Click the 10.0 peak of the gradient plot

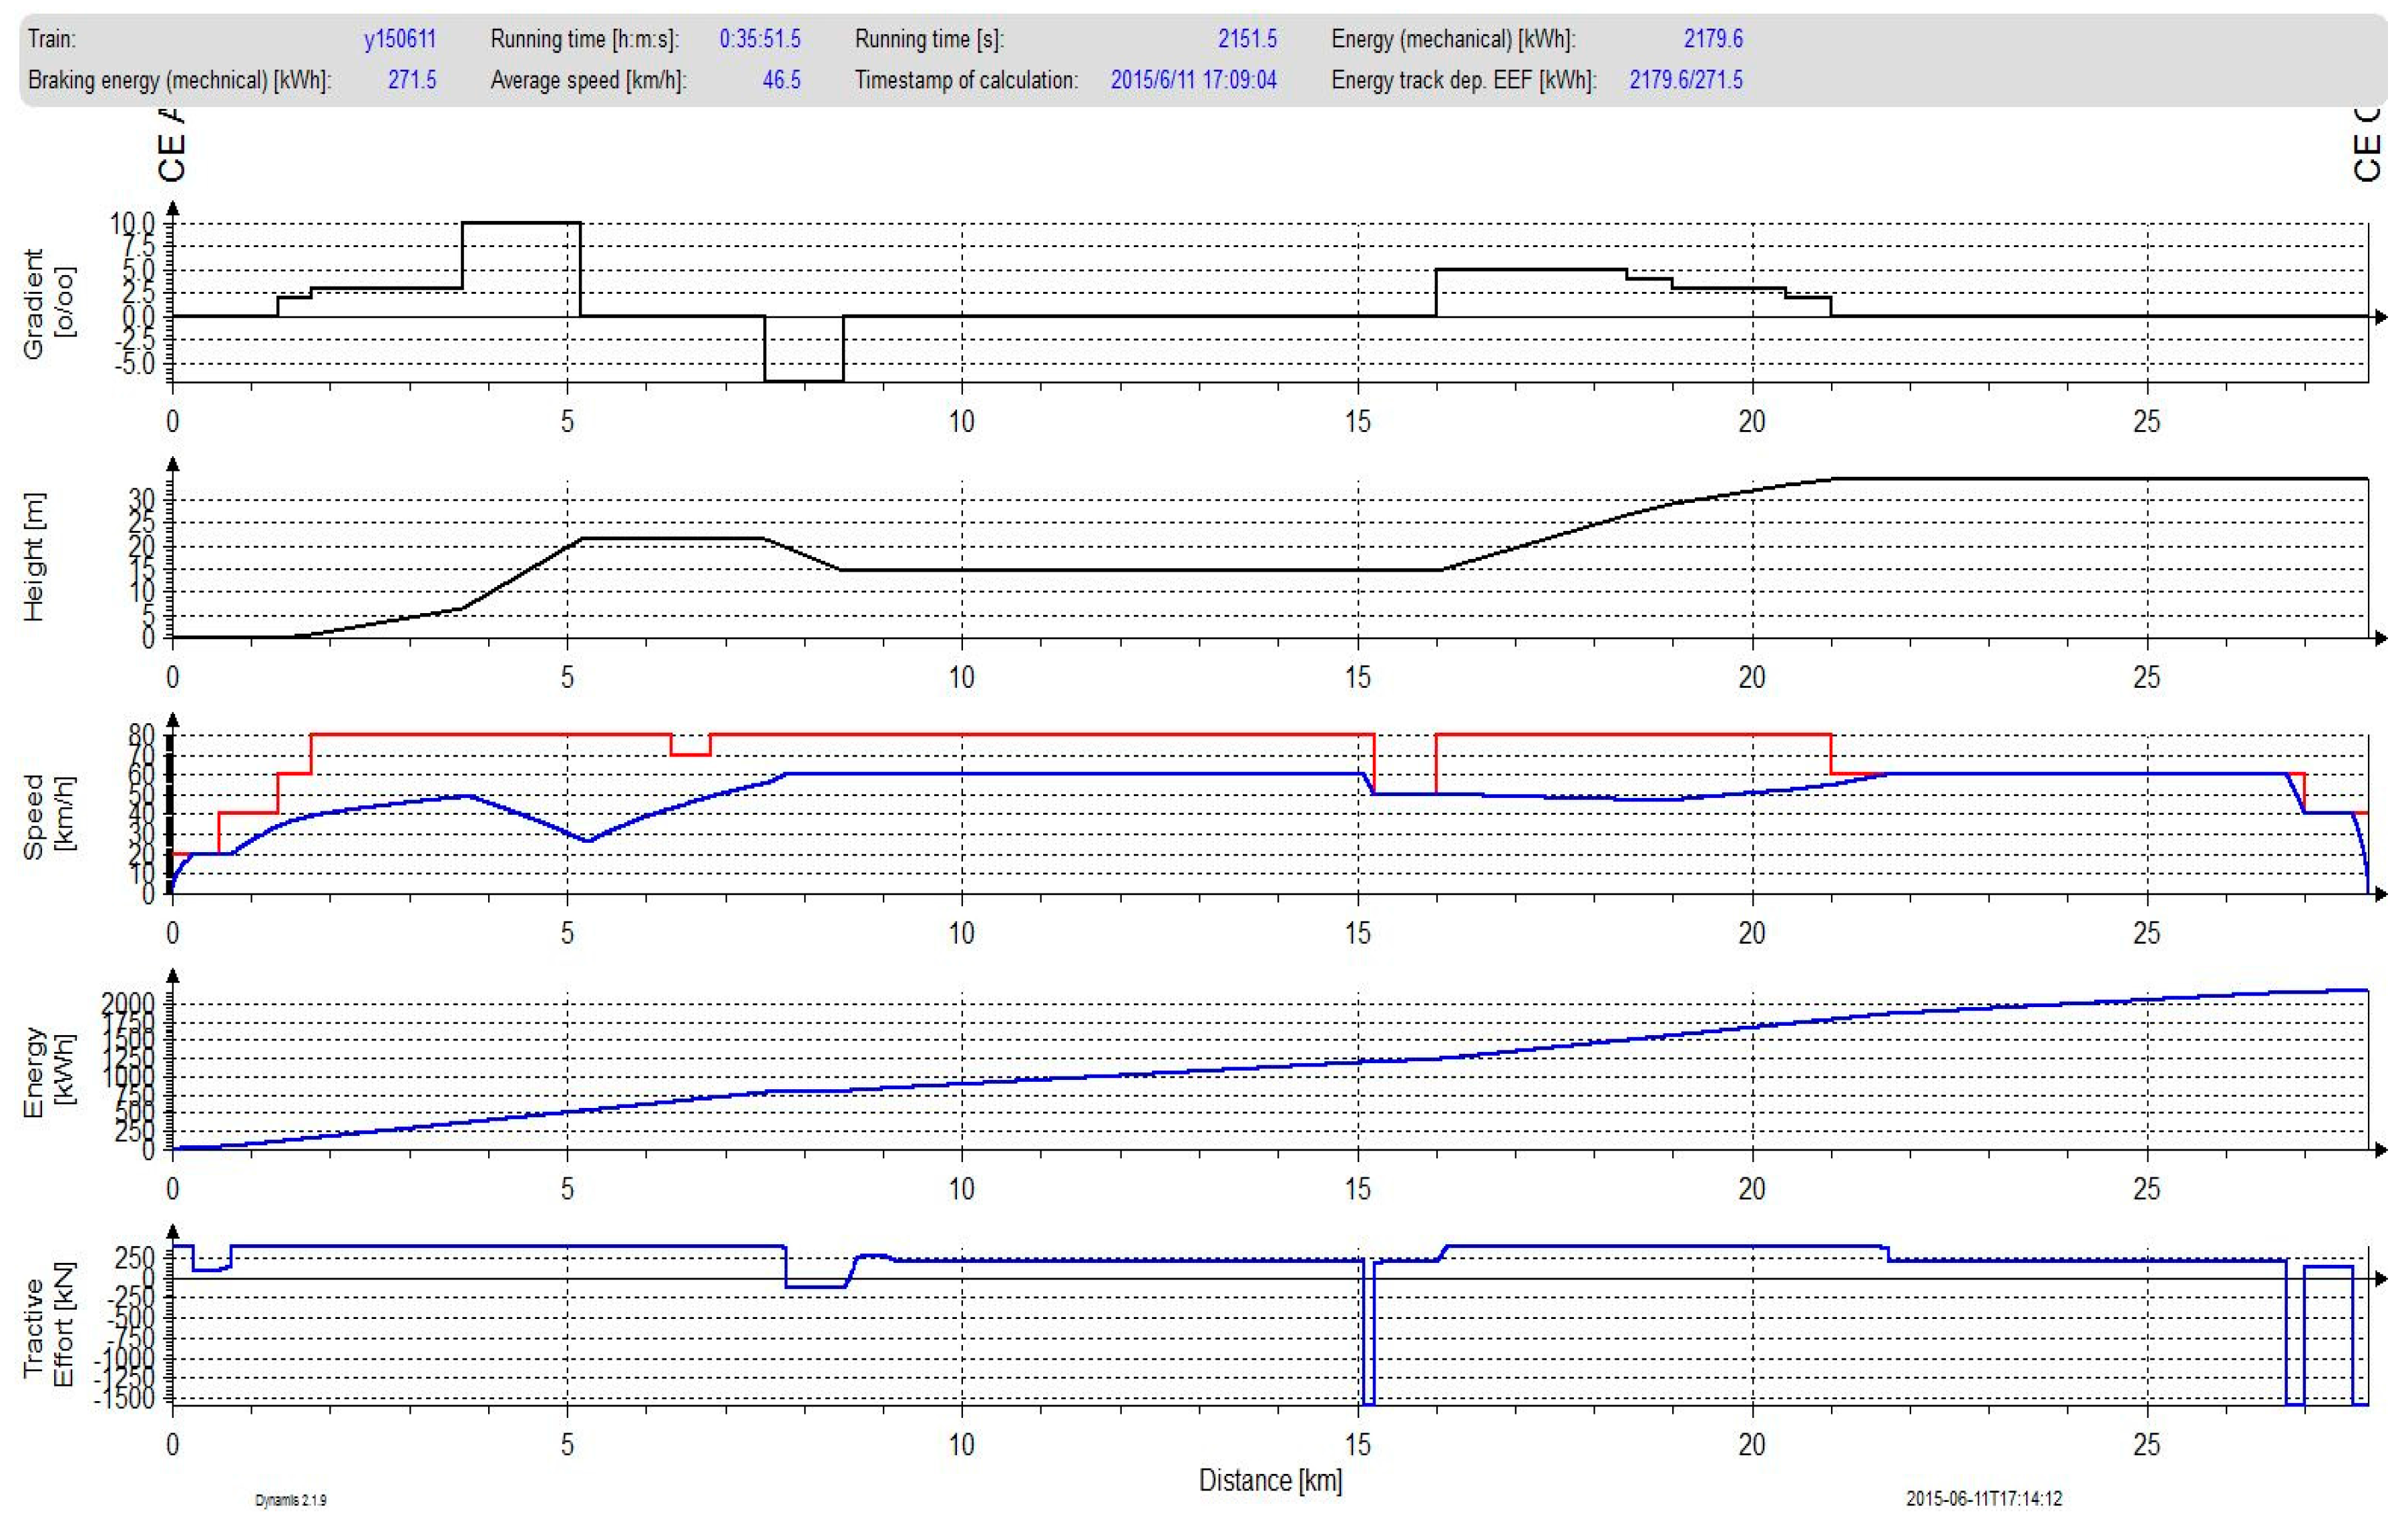click(521, 222)
